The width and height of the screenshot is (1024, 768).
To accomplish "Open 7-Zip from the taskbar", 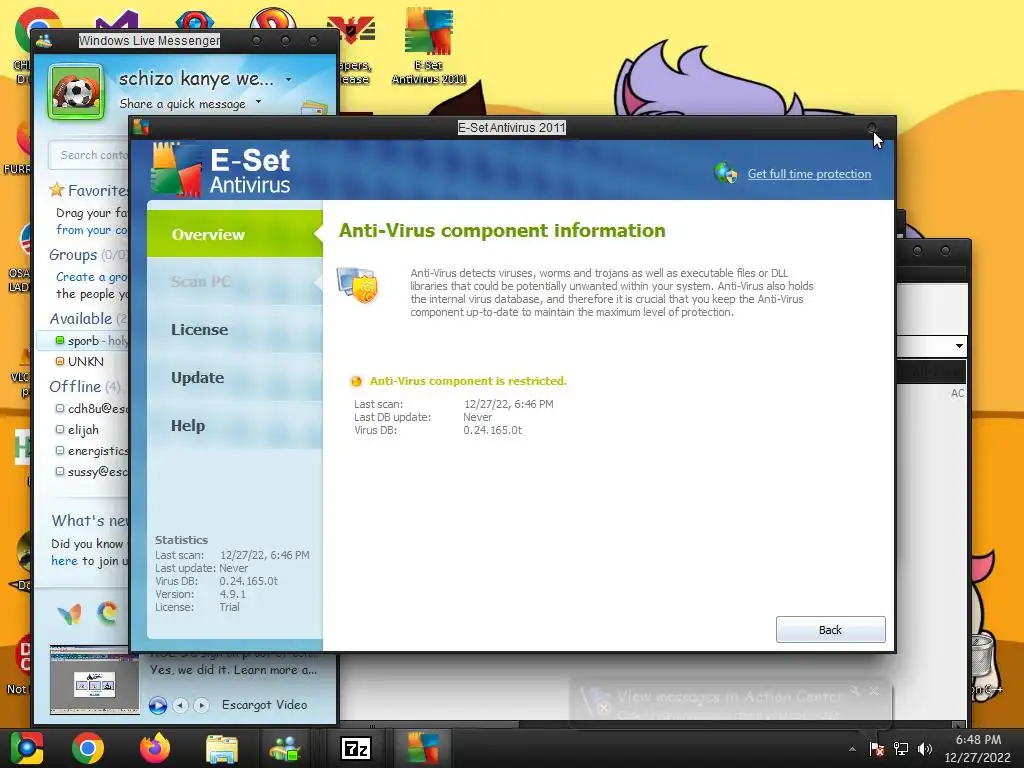I will (x=356, y=748).
